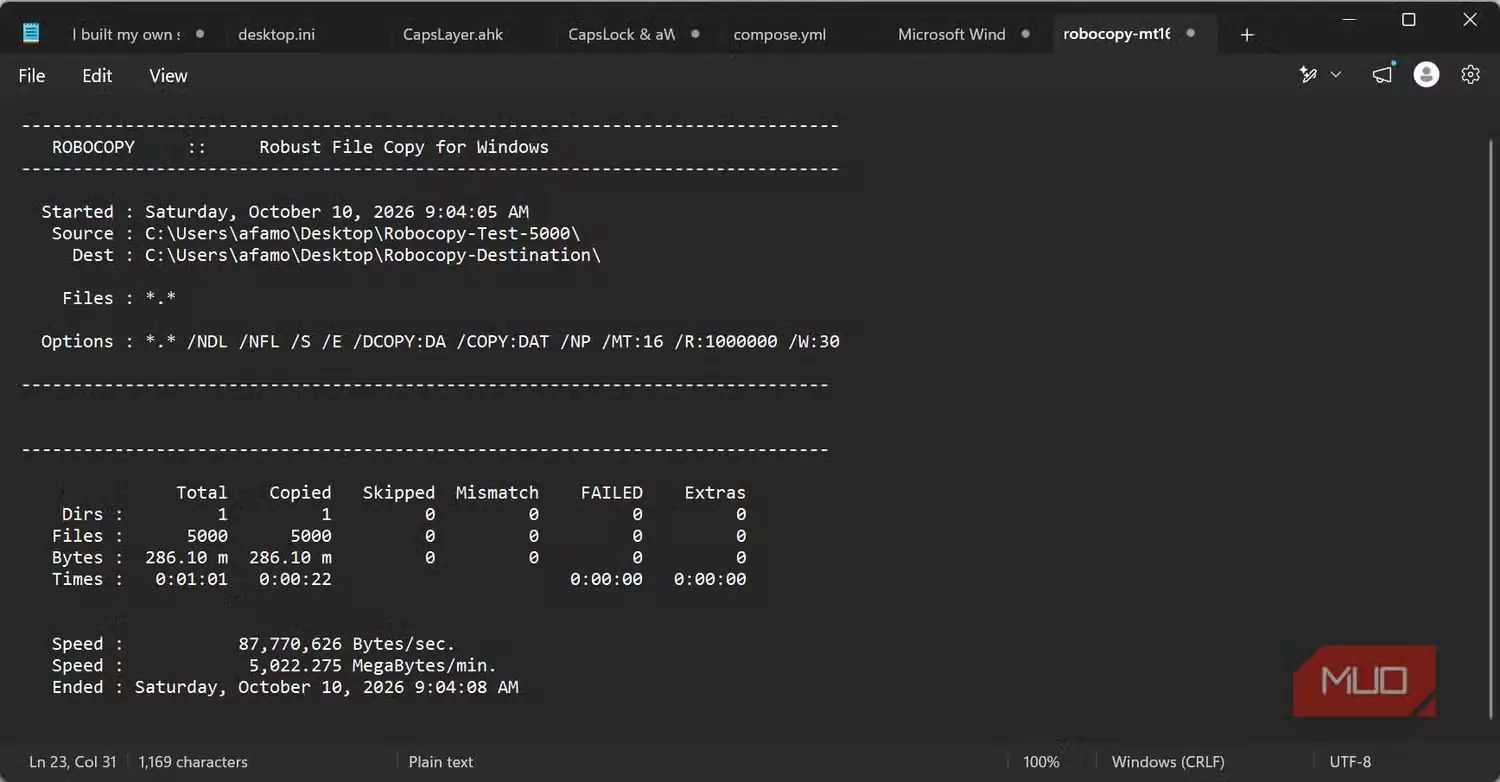Click the 'ROBOCOPY' header text

click(93, 147)
